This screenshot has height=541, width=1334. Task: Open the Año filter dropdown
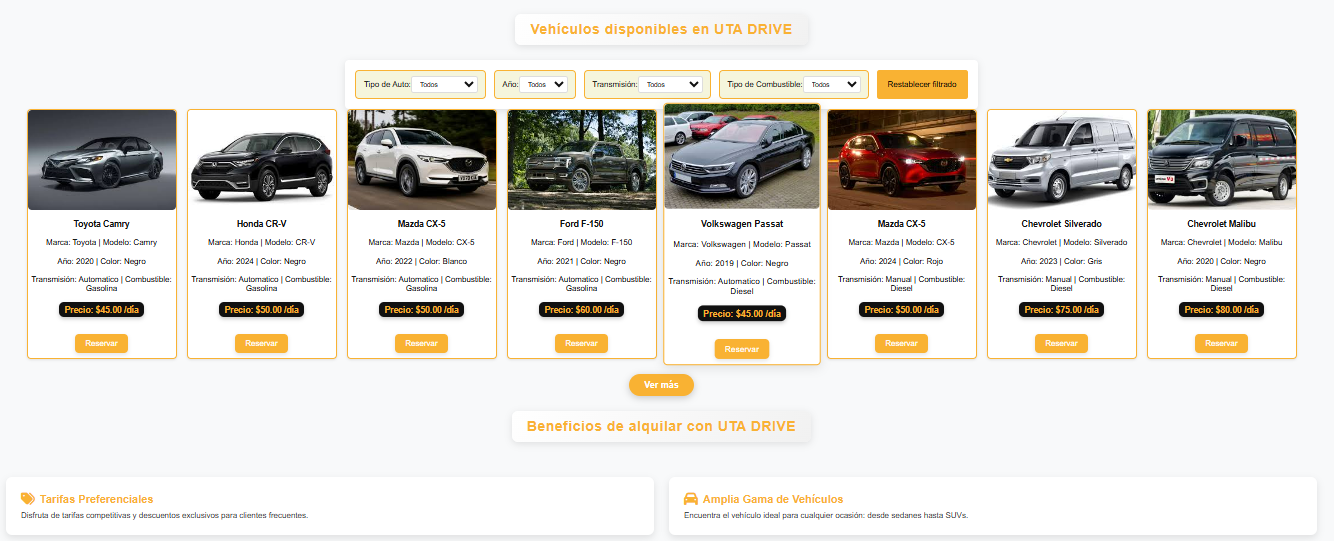pos(543,85)
